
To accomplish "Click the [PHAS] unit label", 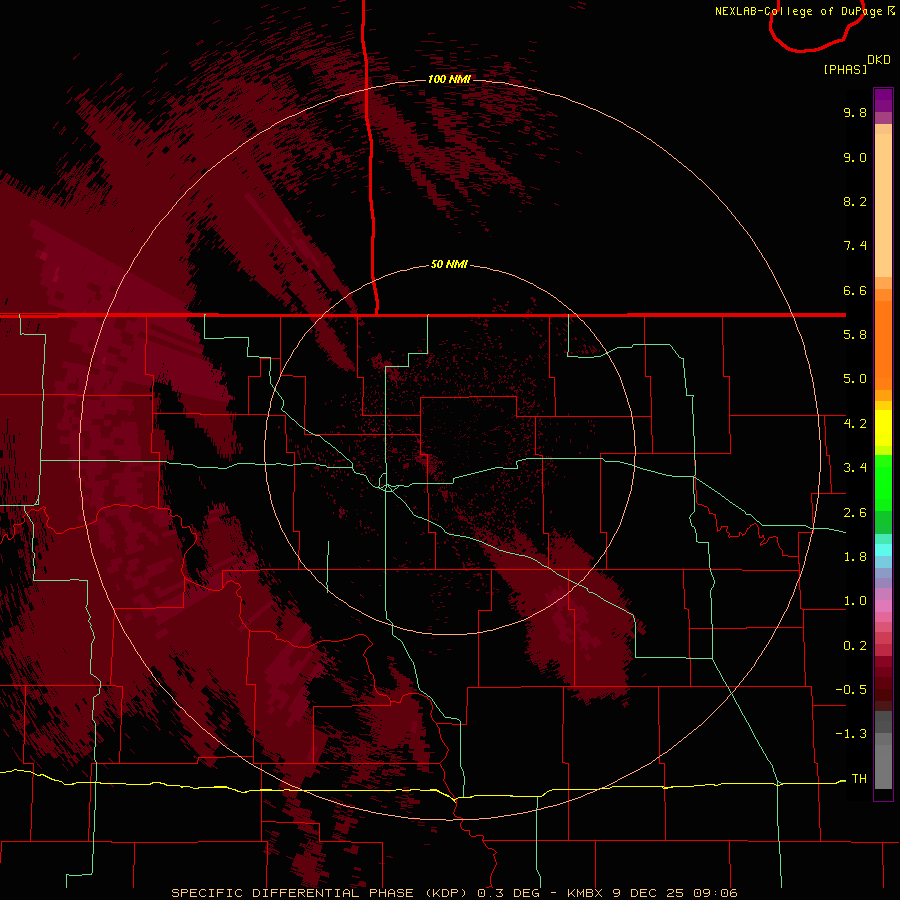I will (845, 69).
